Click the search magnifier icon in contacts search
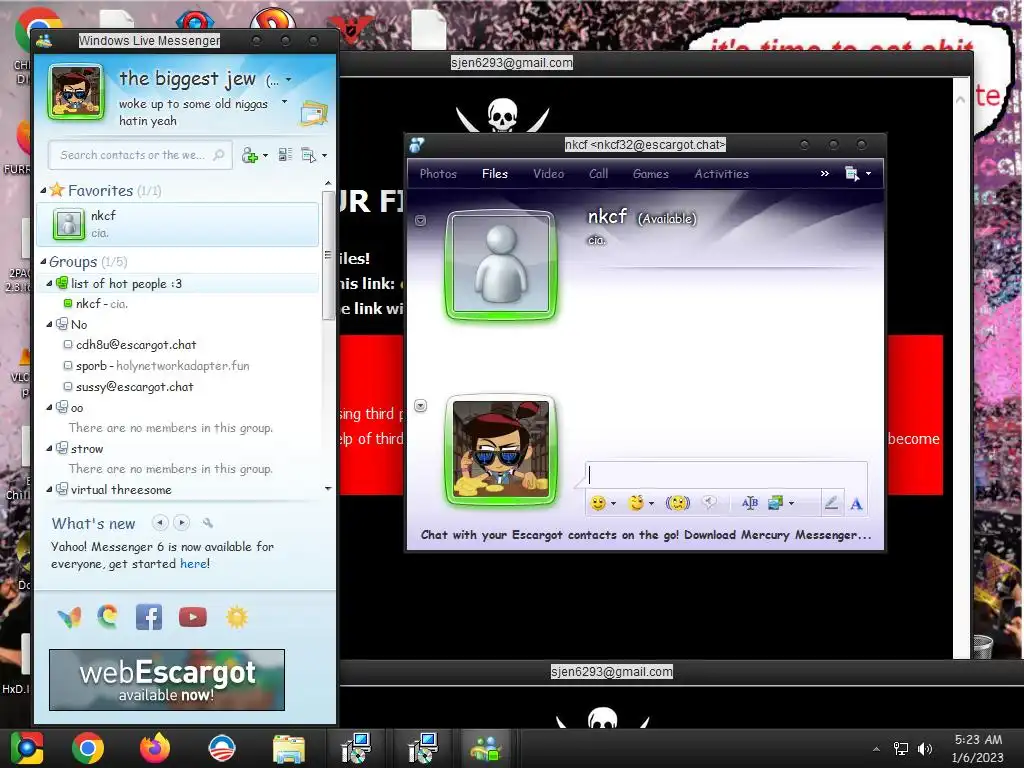The image size is (1024, 768). pyautogui.click(x=219, y=155)
